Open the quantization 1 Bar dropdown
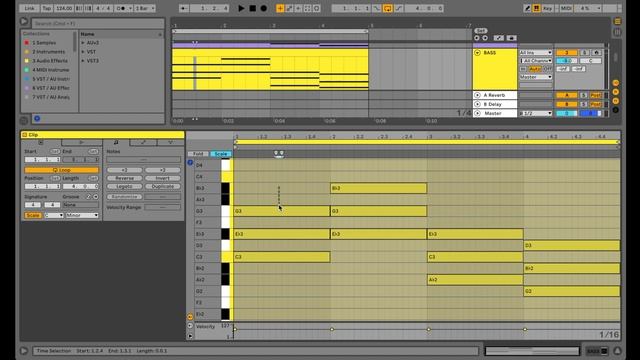640x360 pixels. pyautogui.click(x=145, y=8)
